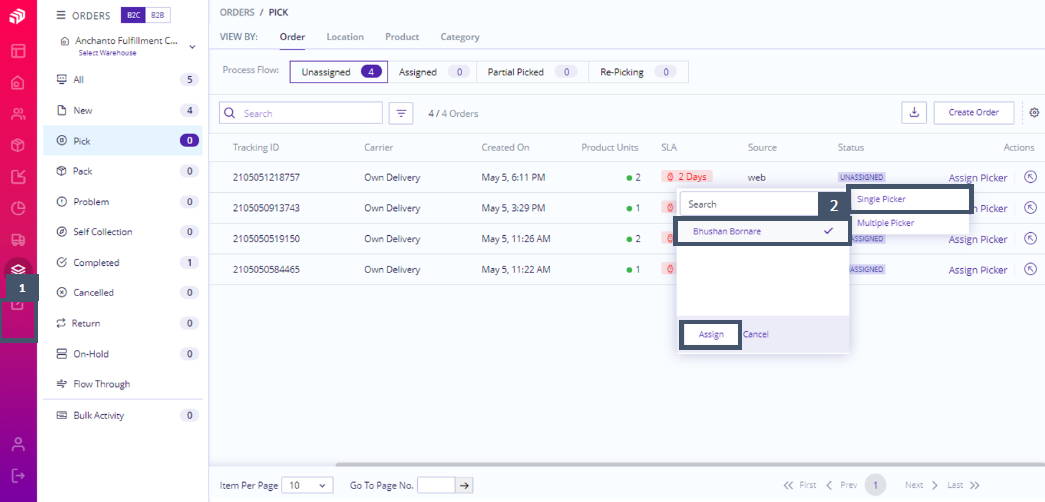The height and width of the screenshot is (502, 1045).
Task: Select the Assigned process flow
Action: click(432, 72)
